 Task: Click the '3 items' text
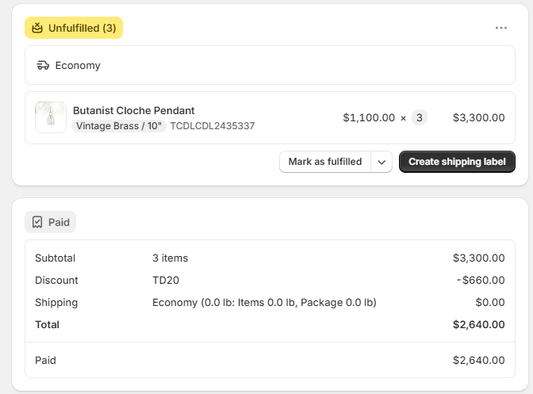[x=170, y=258]
